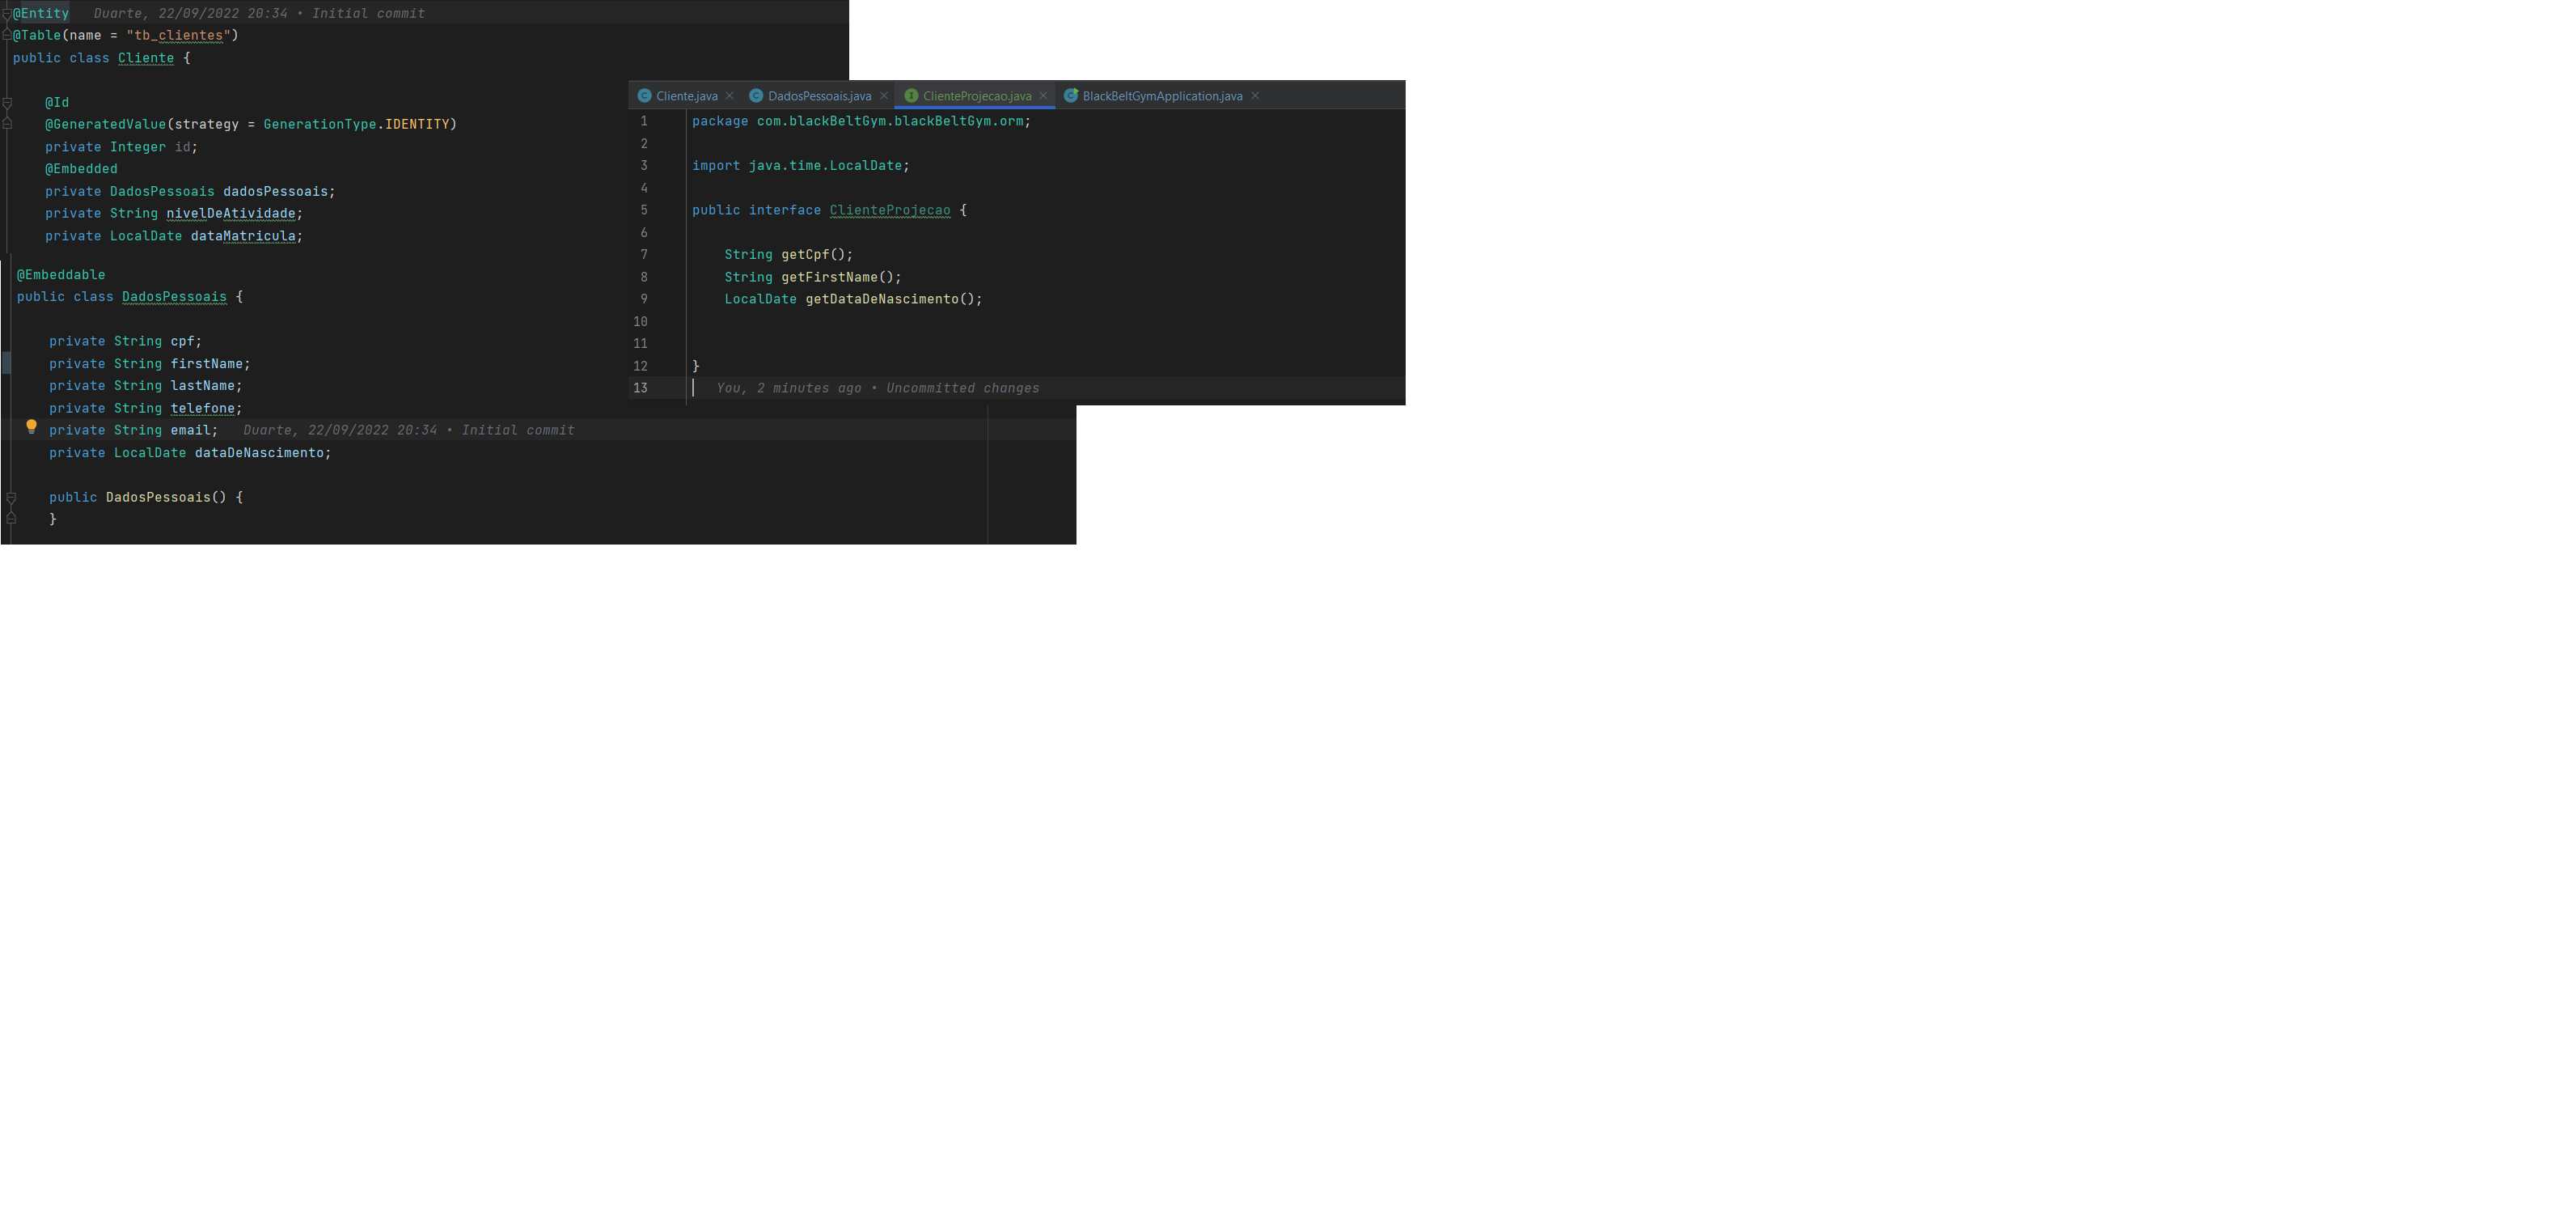Toggle the fold marker beside @GeneratedValue

pos(7,124)
